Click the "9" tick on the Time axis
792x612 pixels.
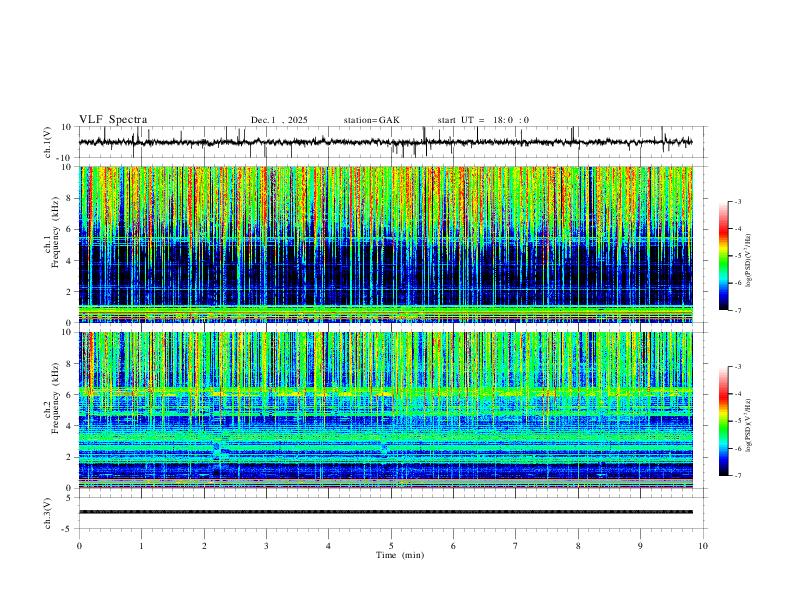pos(640,546)
